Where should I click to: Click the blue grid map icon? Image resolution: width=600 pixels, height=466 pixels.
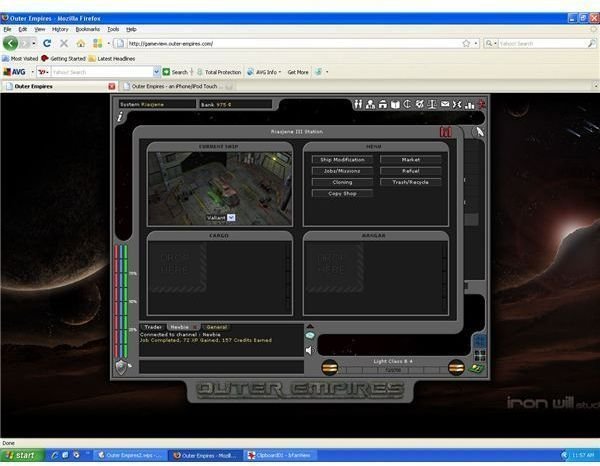479,341
